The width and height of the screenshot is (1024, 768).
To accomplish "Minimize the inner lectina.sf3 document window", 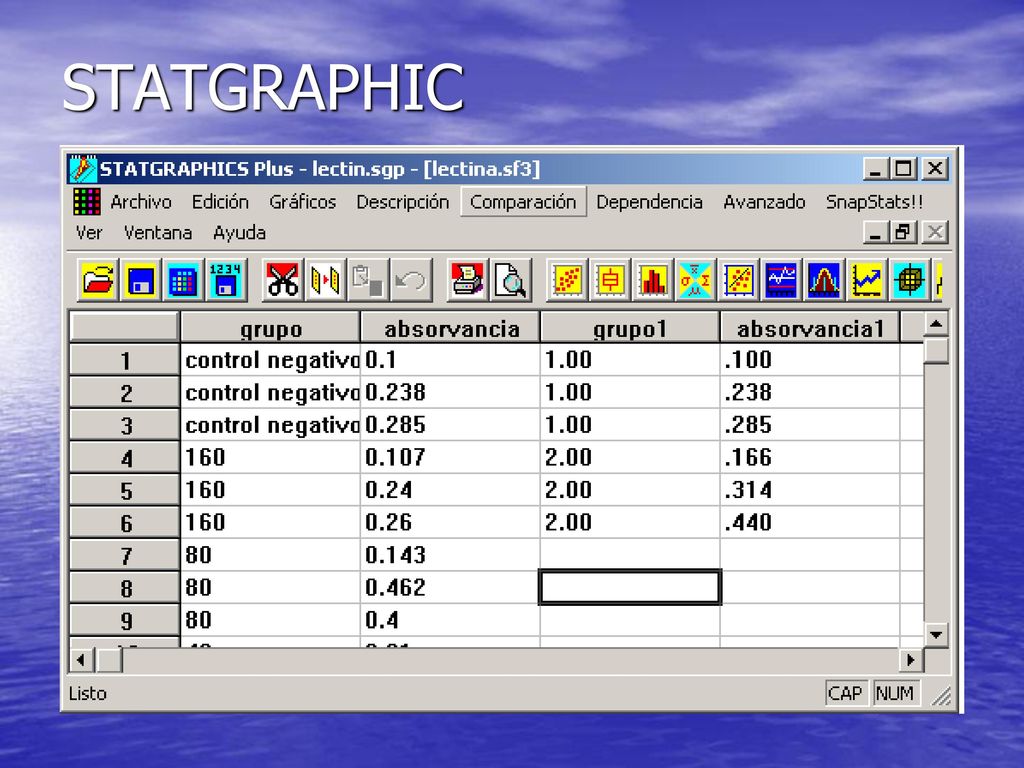I will point(876,232).
